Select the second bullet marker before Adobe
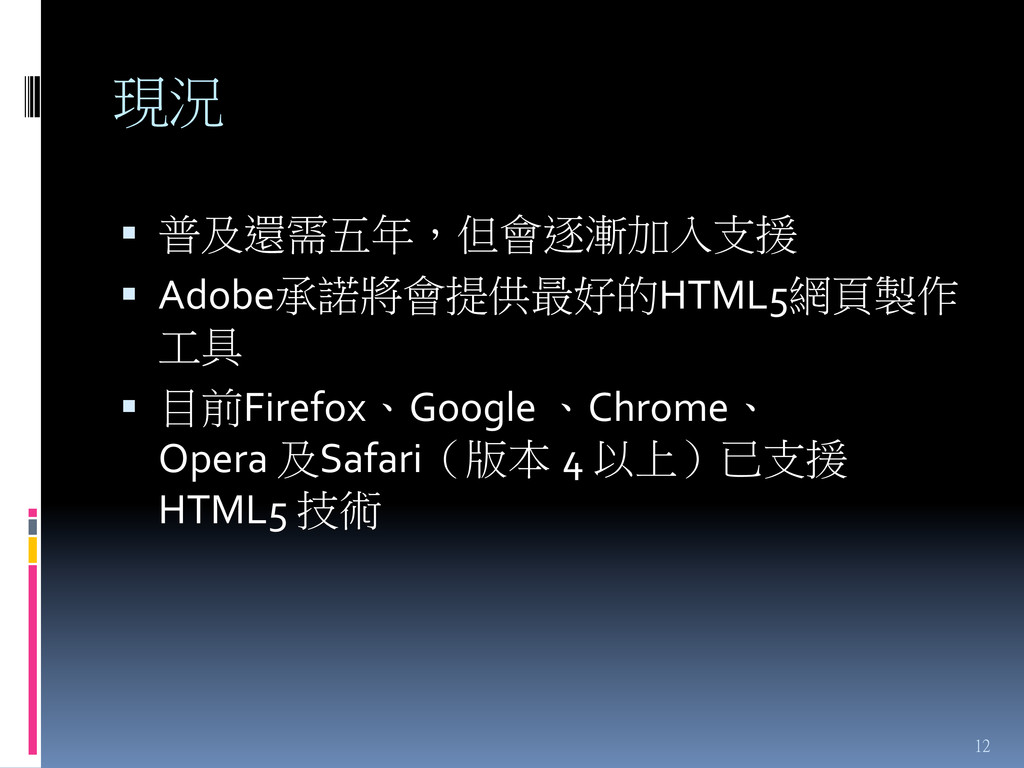This screenshot has height=768, width=1024. coord(129,293)
